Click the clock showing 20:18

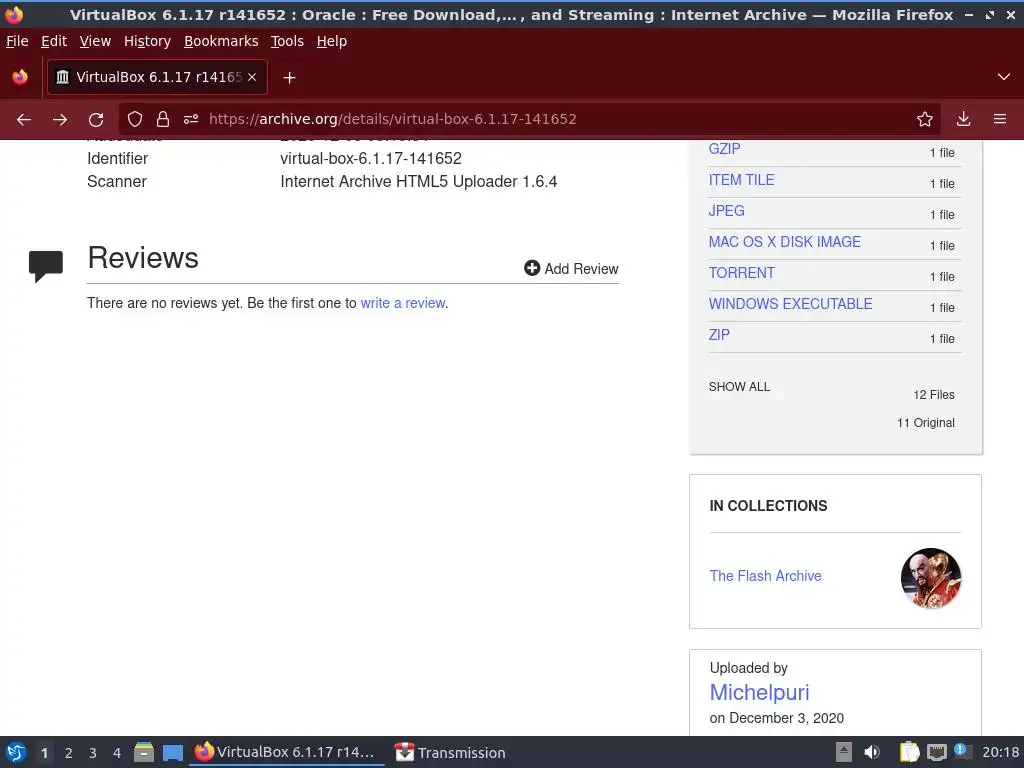tap(1000, 752)
